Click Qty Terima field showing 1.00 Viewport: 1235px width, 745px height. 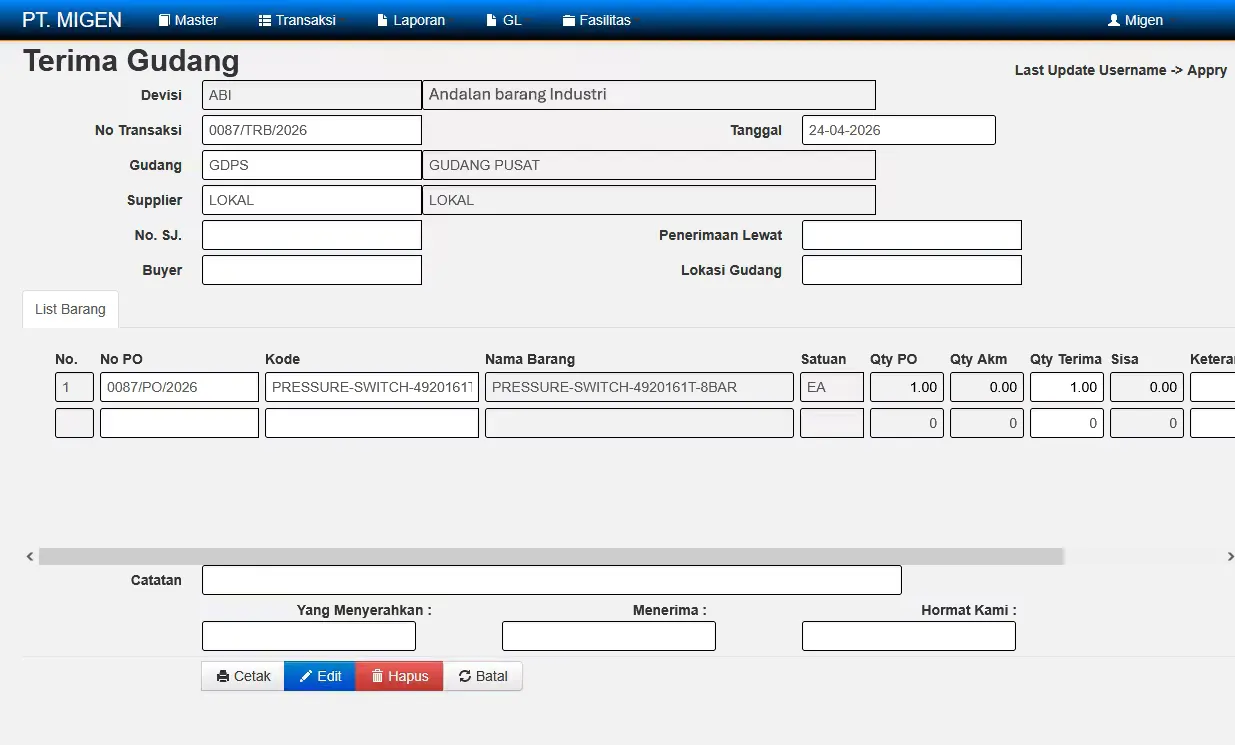coord(1067,387)
